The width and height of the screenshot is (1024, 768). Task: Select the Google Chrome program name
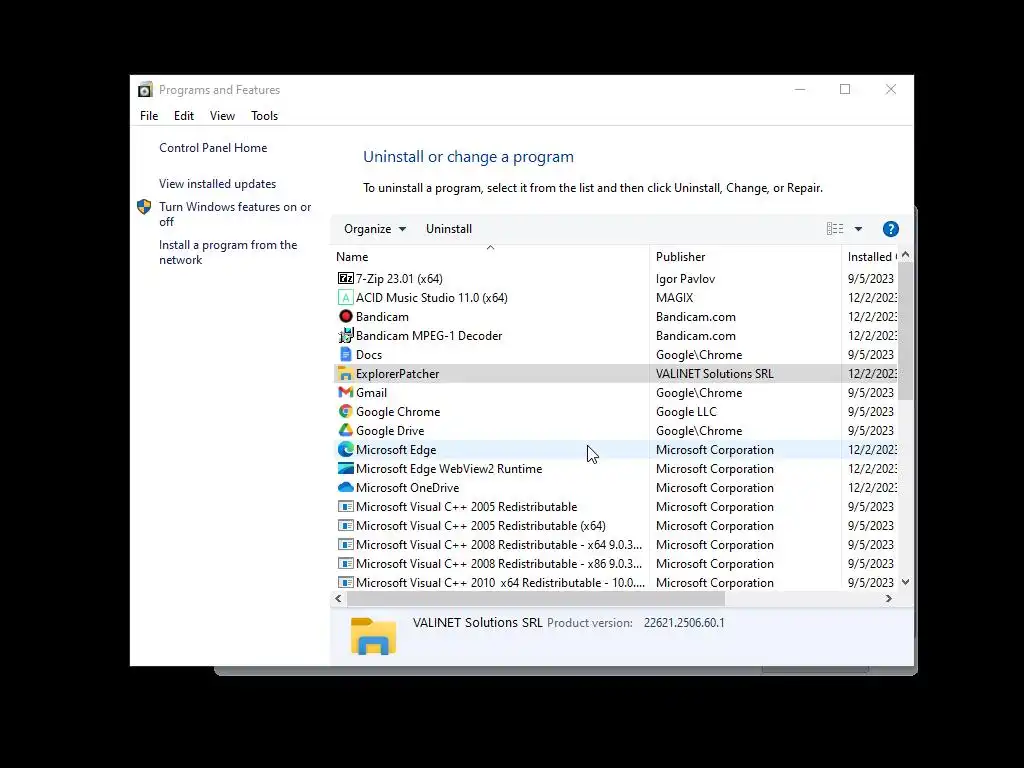point(398,411)
